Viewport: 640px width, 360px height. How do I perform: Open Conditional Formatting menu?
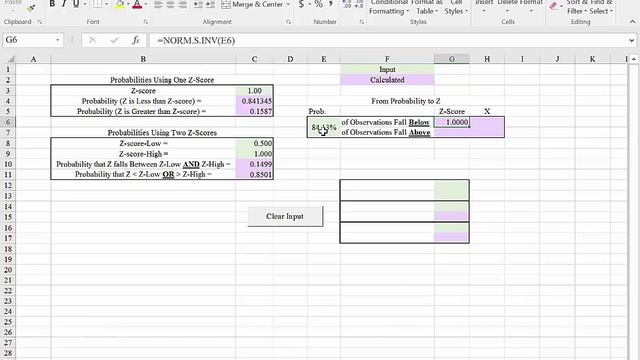point(389,7)
